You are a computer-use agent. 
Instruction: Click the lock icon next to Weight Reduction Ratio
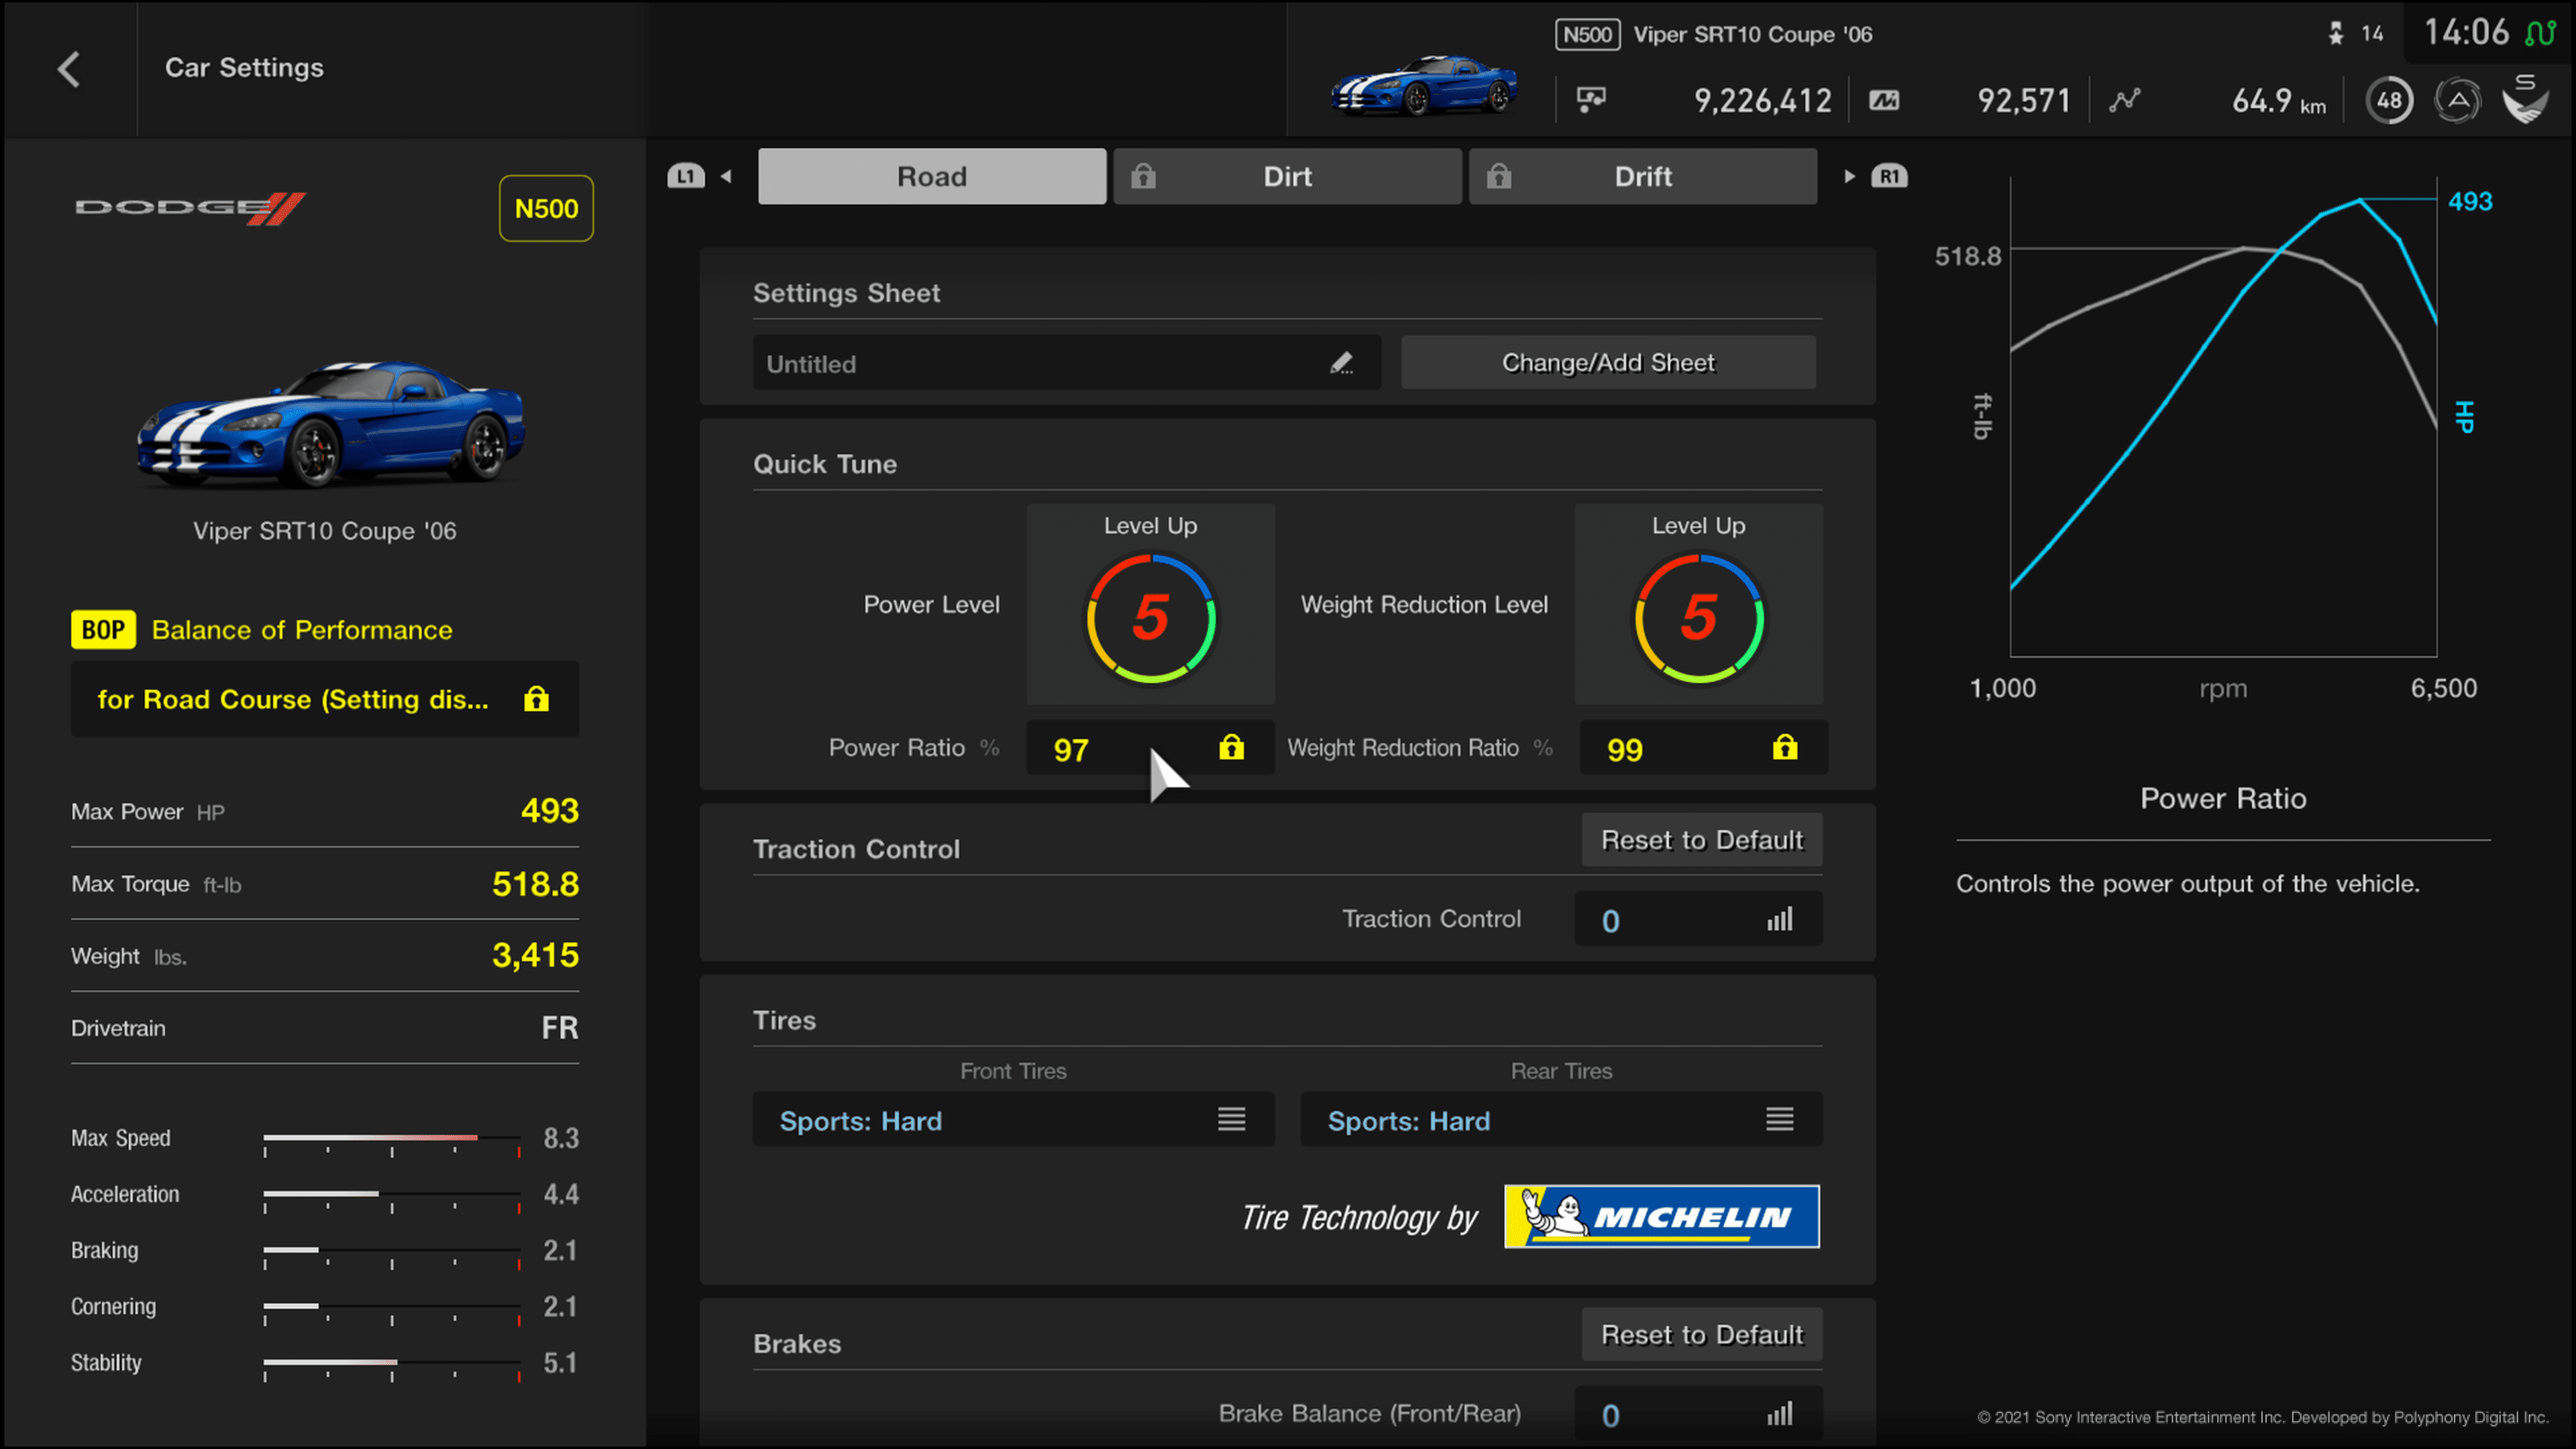point(1783,747)
